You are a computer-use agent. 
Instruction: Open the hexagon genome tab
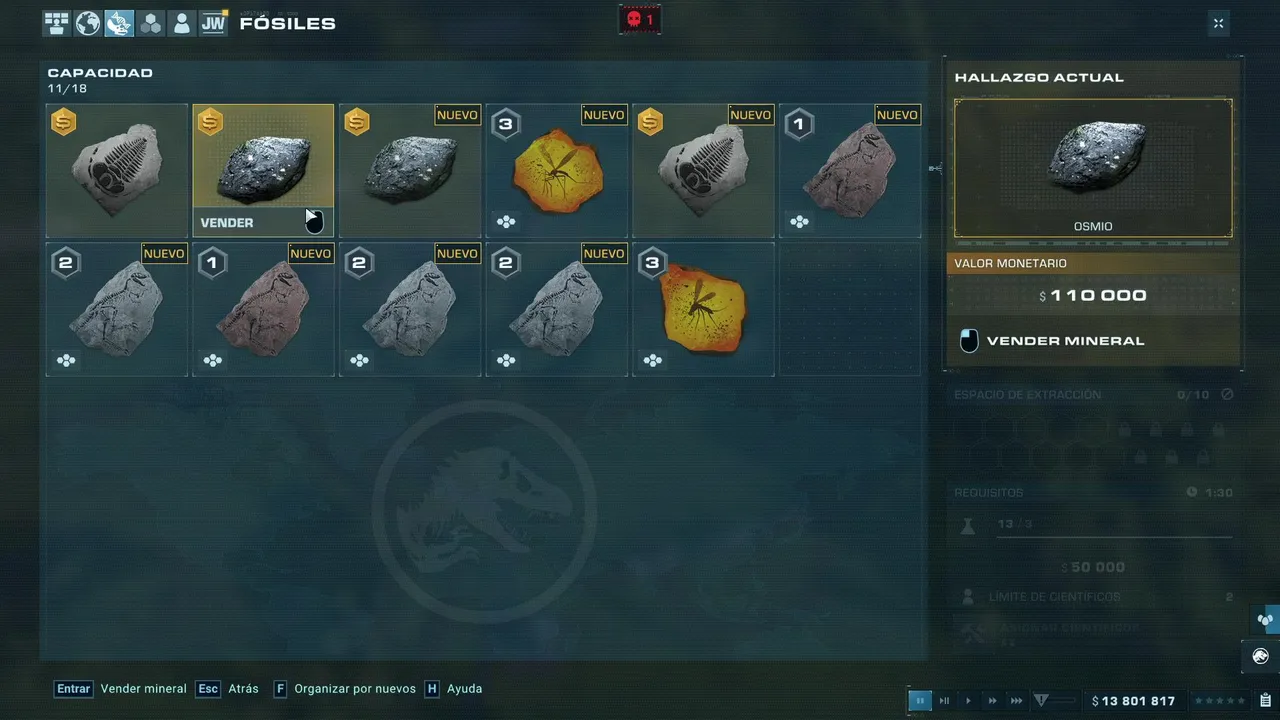pos(150,23)
